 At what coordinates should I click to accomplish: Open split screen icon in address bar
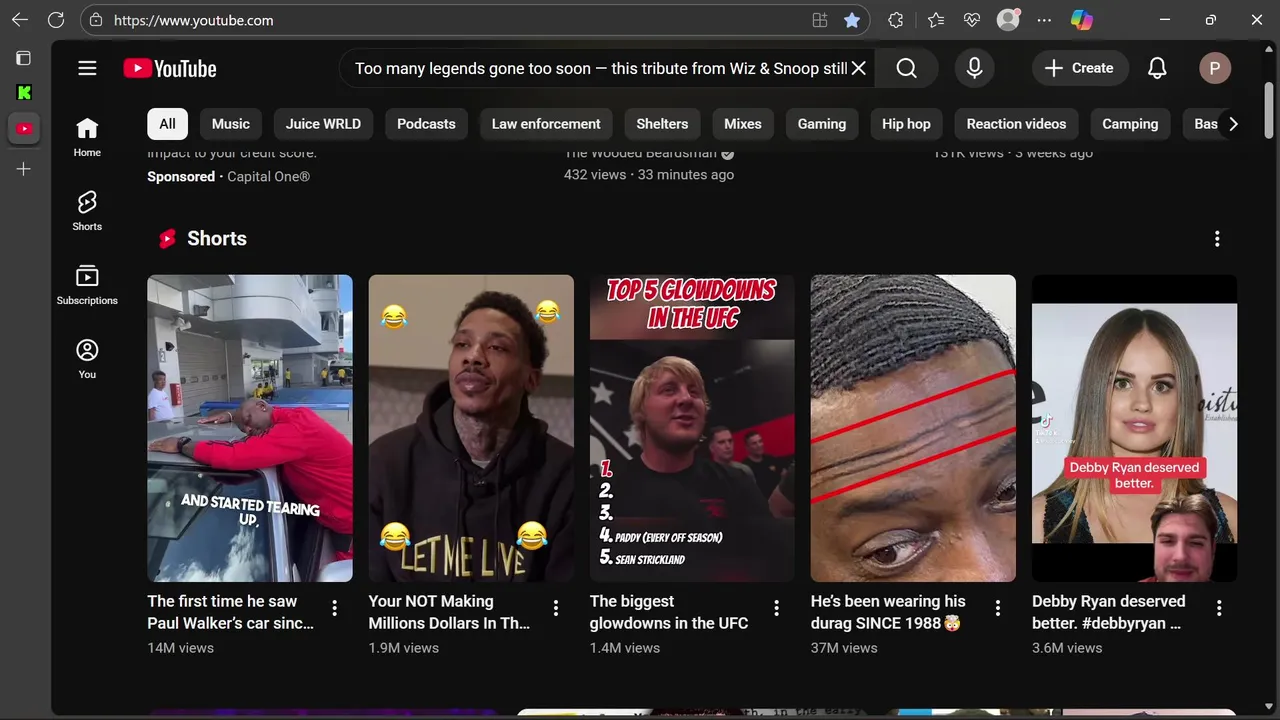(819, 20)
